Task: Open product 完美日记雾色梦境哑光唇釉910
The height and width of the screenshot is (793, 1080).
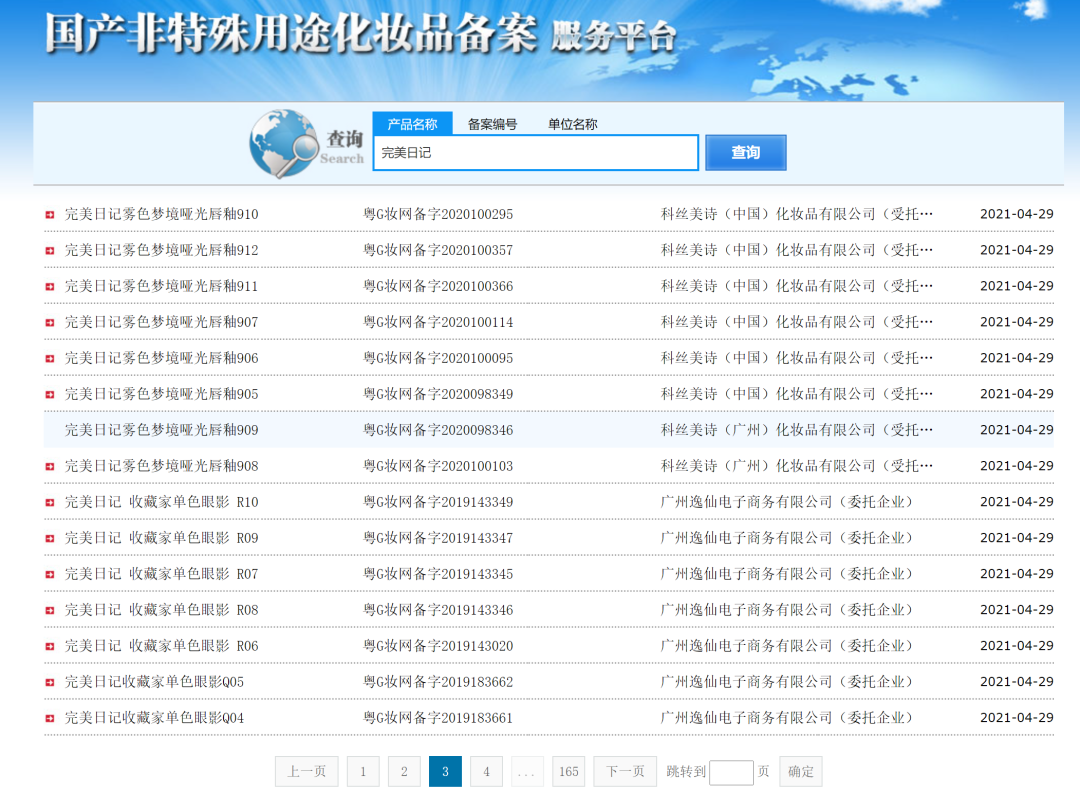Action: (162, 214)
